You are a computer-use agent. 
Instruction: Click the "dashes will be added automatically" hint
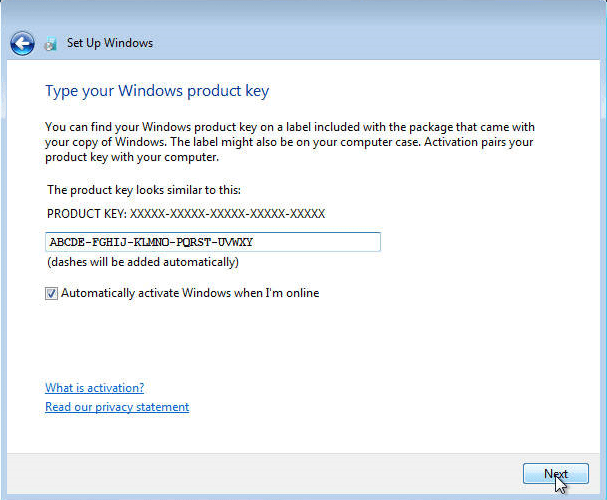click(x=142, y=262)
